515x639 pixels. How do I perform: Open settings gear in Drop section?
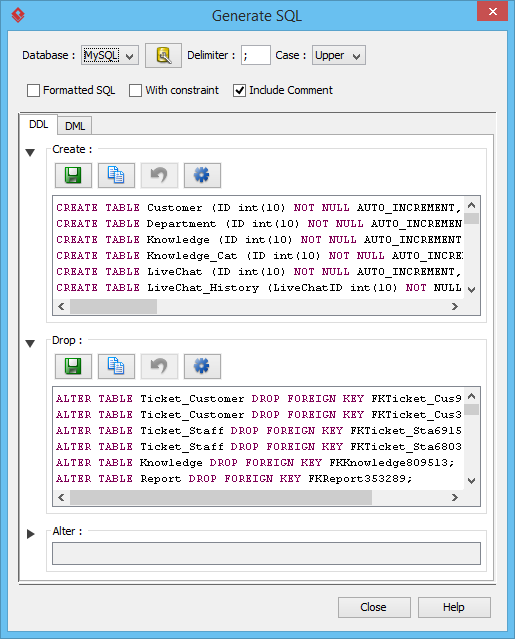[202, 366]
